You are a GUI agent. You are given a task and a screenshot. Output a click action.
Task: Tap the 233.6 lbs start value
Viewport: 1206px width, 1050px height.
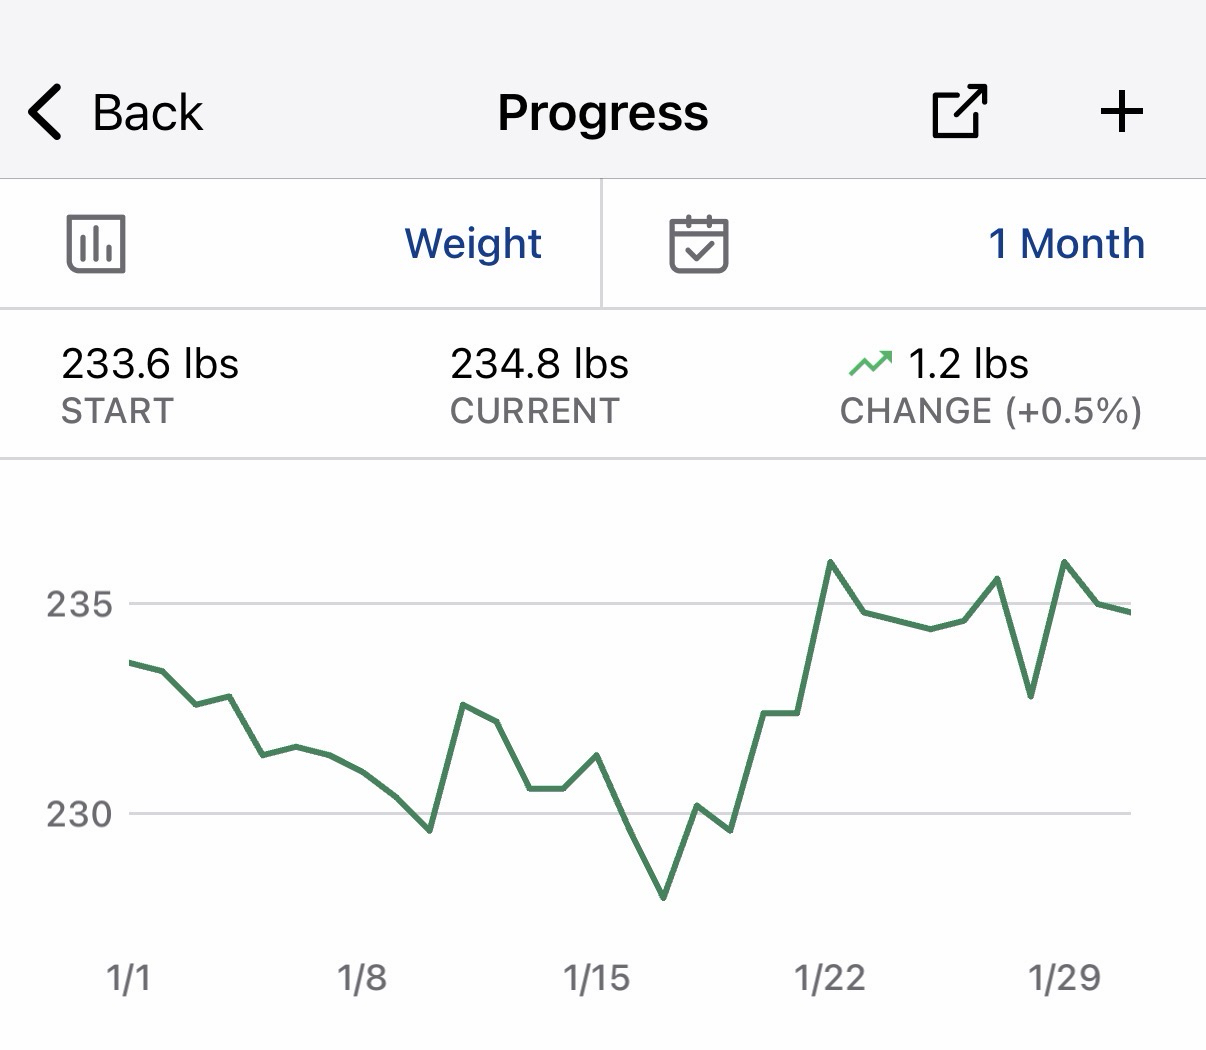[150, 364]
